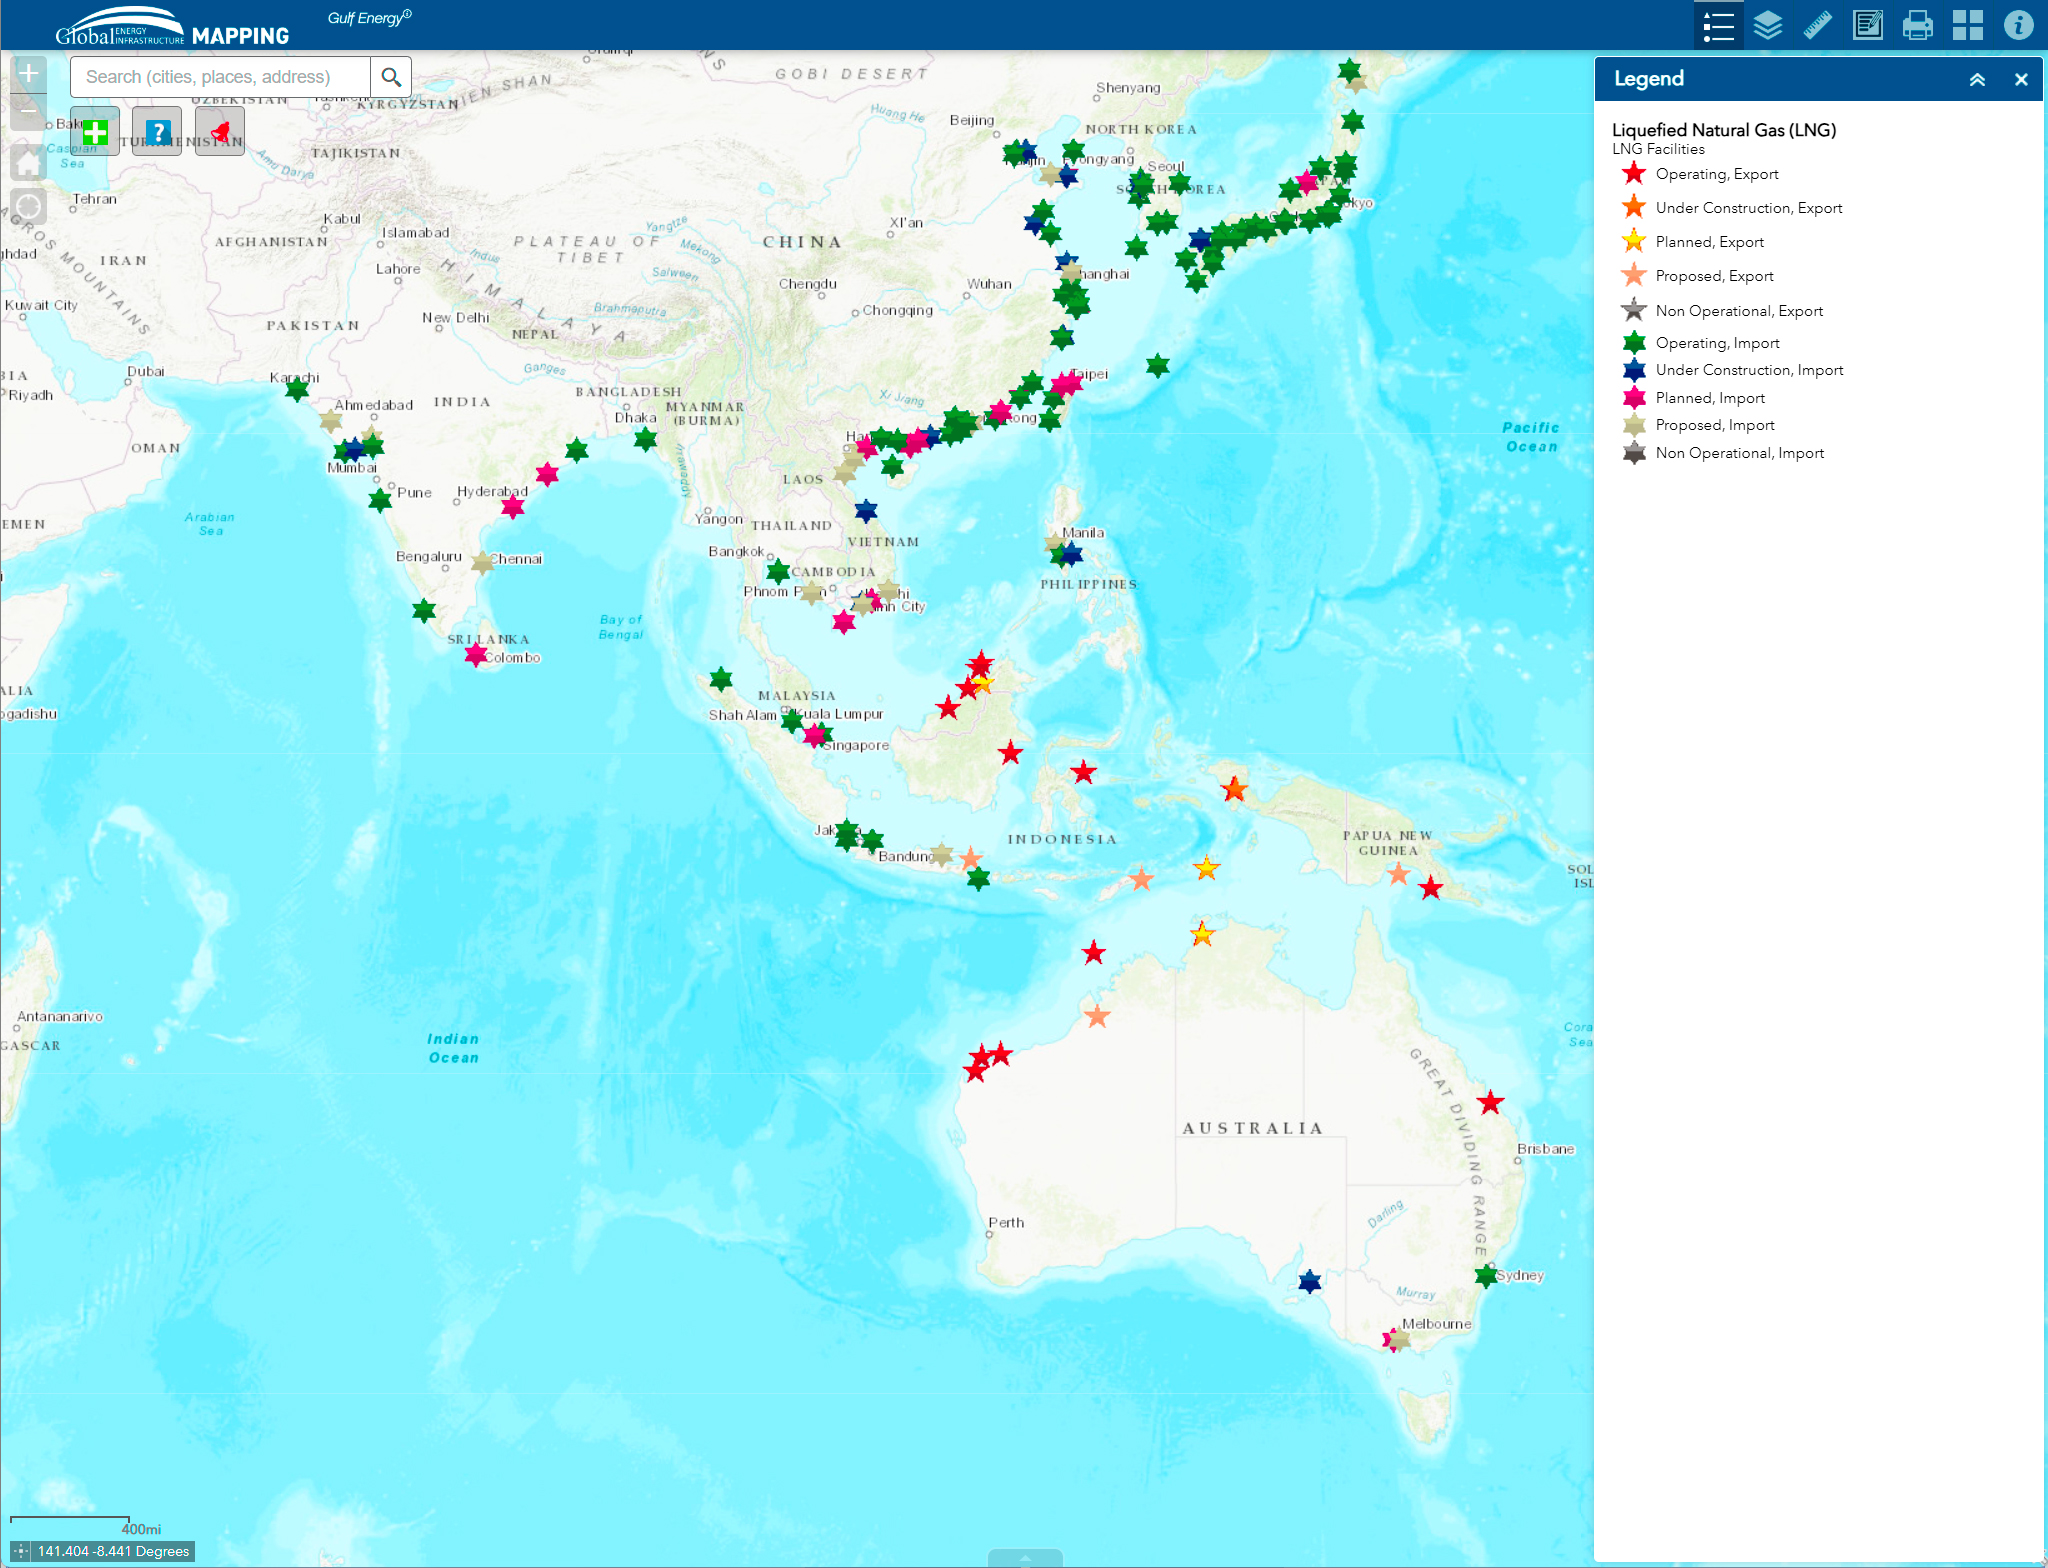Click the green plus add-data button
The height and width of the screenshot is (1568, 2048).
coord(96,132)
